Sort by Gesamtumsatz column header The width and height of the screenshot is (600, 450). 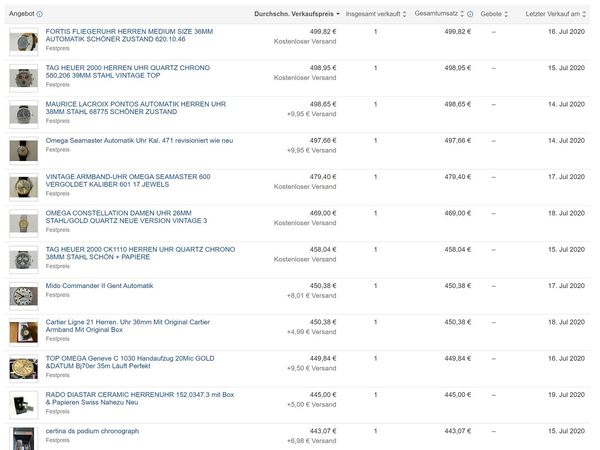click(439, 14)
